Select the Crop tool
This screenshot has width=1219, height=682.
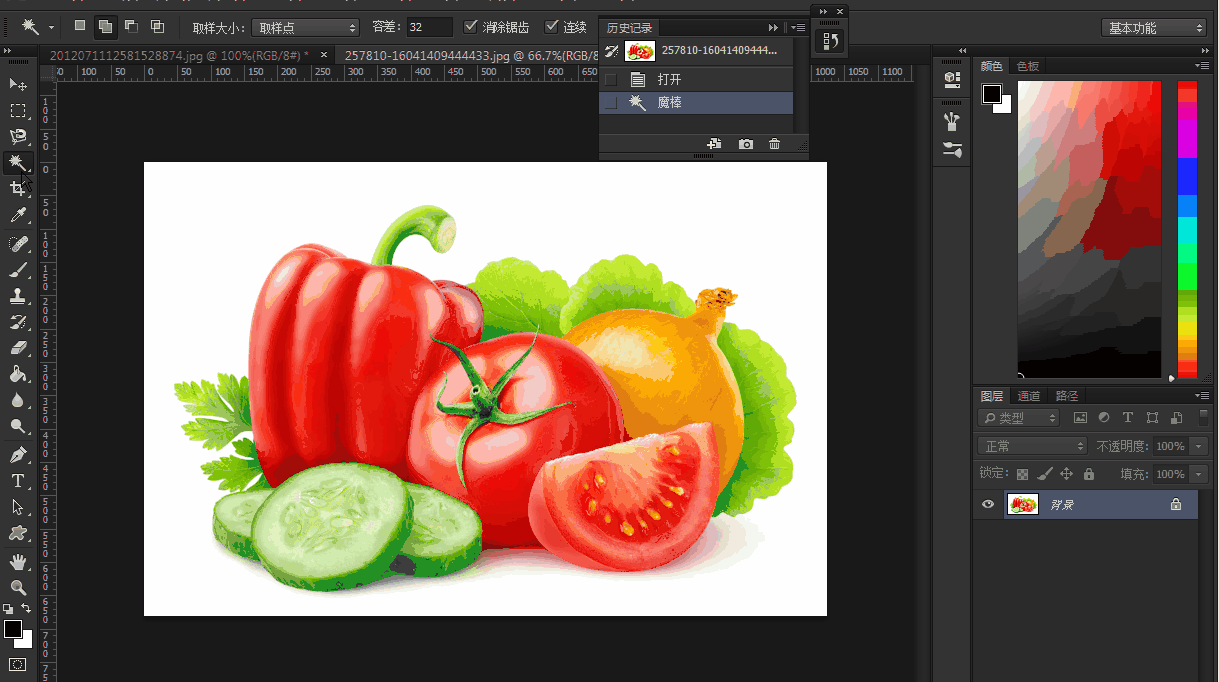(x=17, y=189)
